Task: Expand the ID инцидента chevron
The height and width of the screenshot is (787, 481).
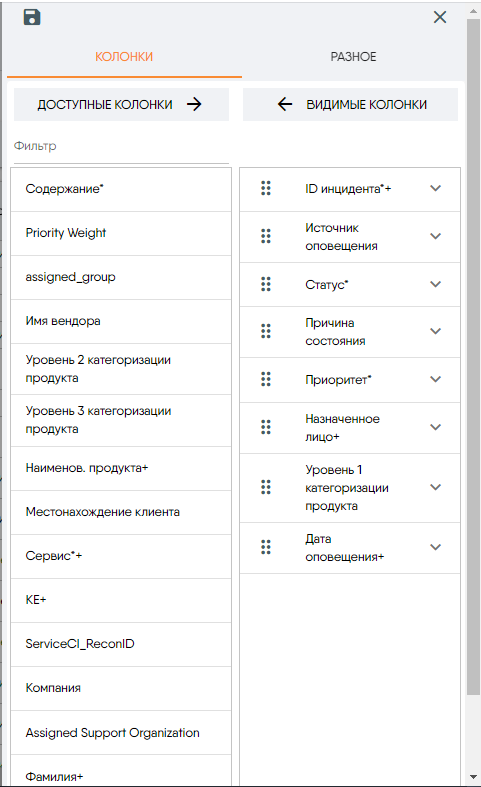Action: click(435, 188)
